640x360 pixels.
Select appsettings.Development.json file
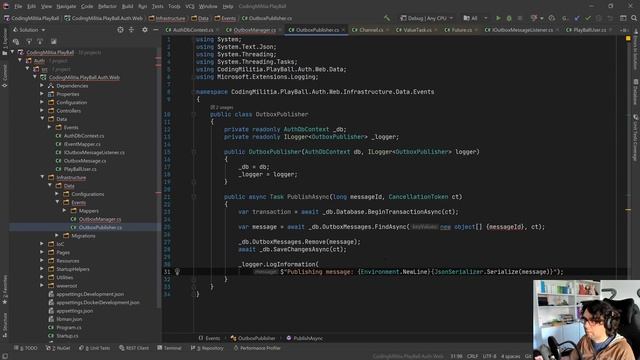tap(90, 294)
